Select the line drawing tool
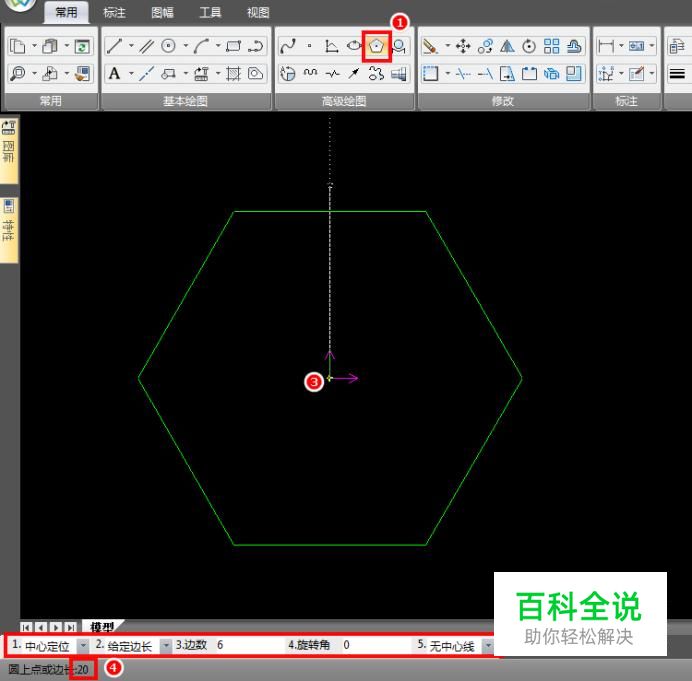Image resolution: width=692 pixels, height=681 pixels. (114, 46)
